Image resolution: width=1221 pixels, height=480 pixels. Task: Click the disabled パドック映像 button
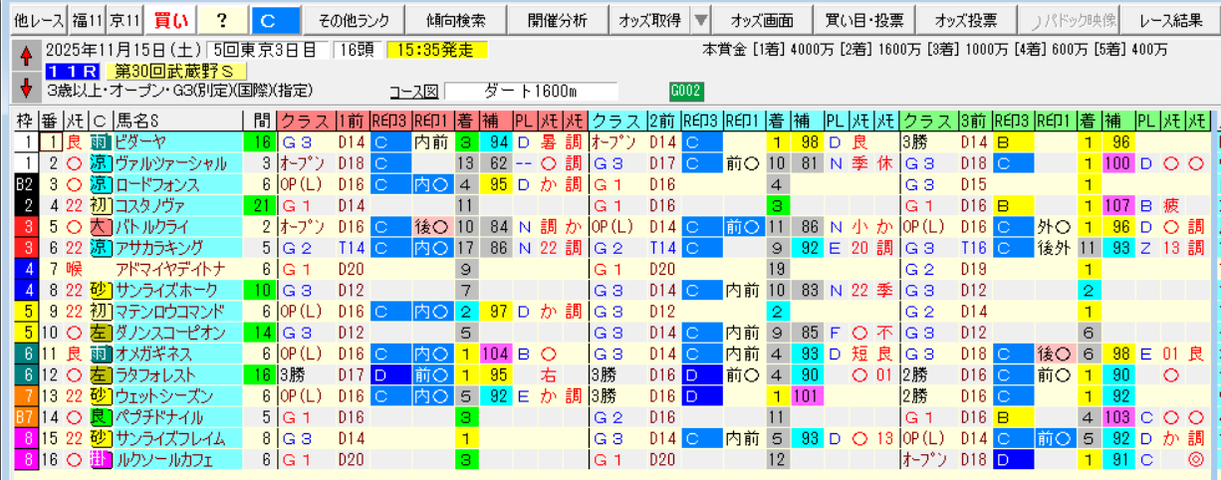[x=1069, y=20]
